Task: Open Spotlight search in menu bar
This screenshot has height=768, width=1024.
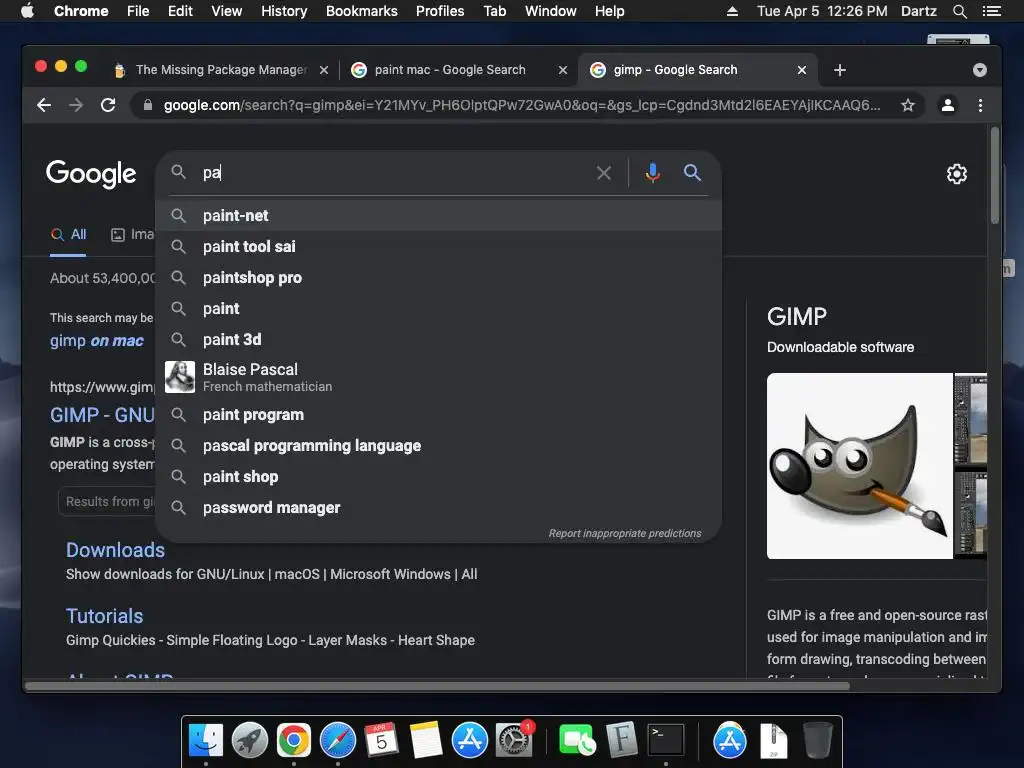Action: 959,11
